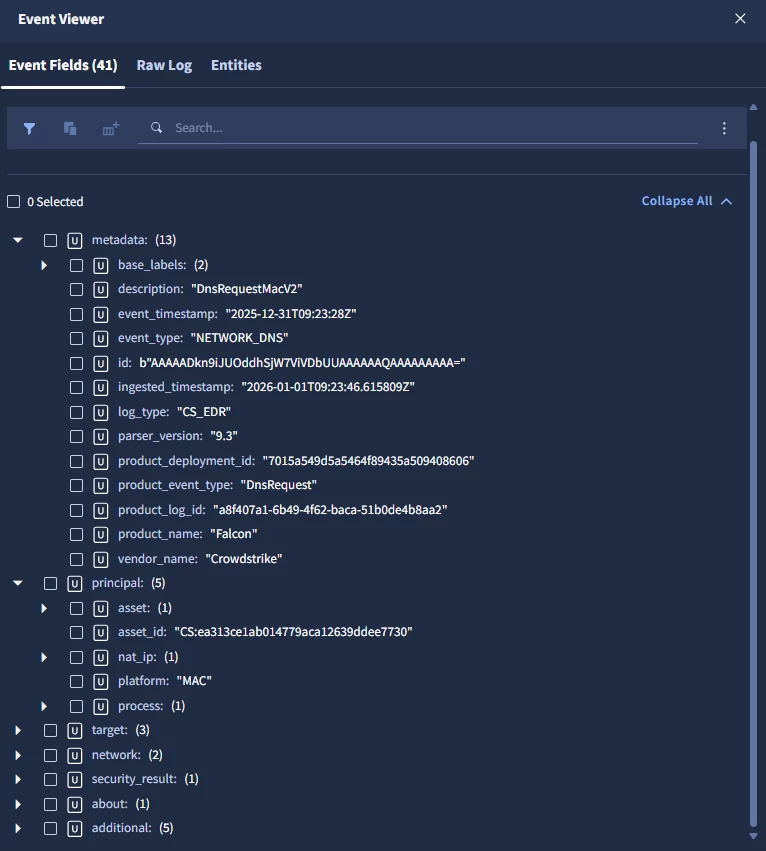The image size is (766, 851).
Task: Check the log_type CS_EDR checkbox
Action: point(77,412)
